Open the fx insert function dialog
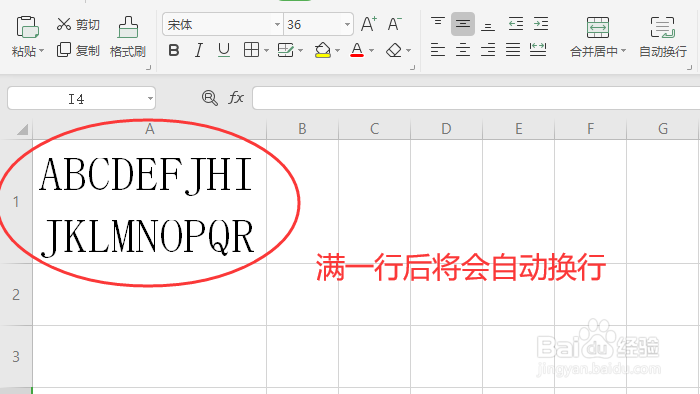700x394 pixels. tap(236, 97)
